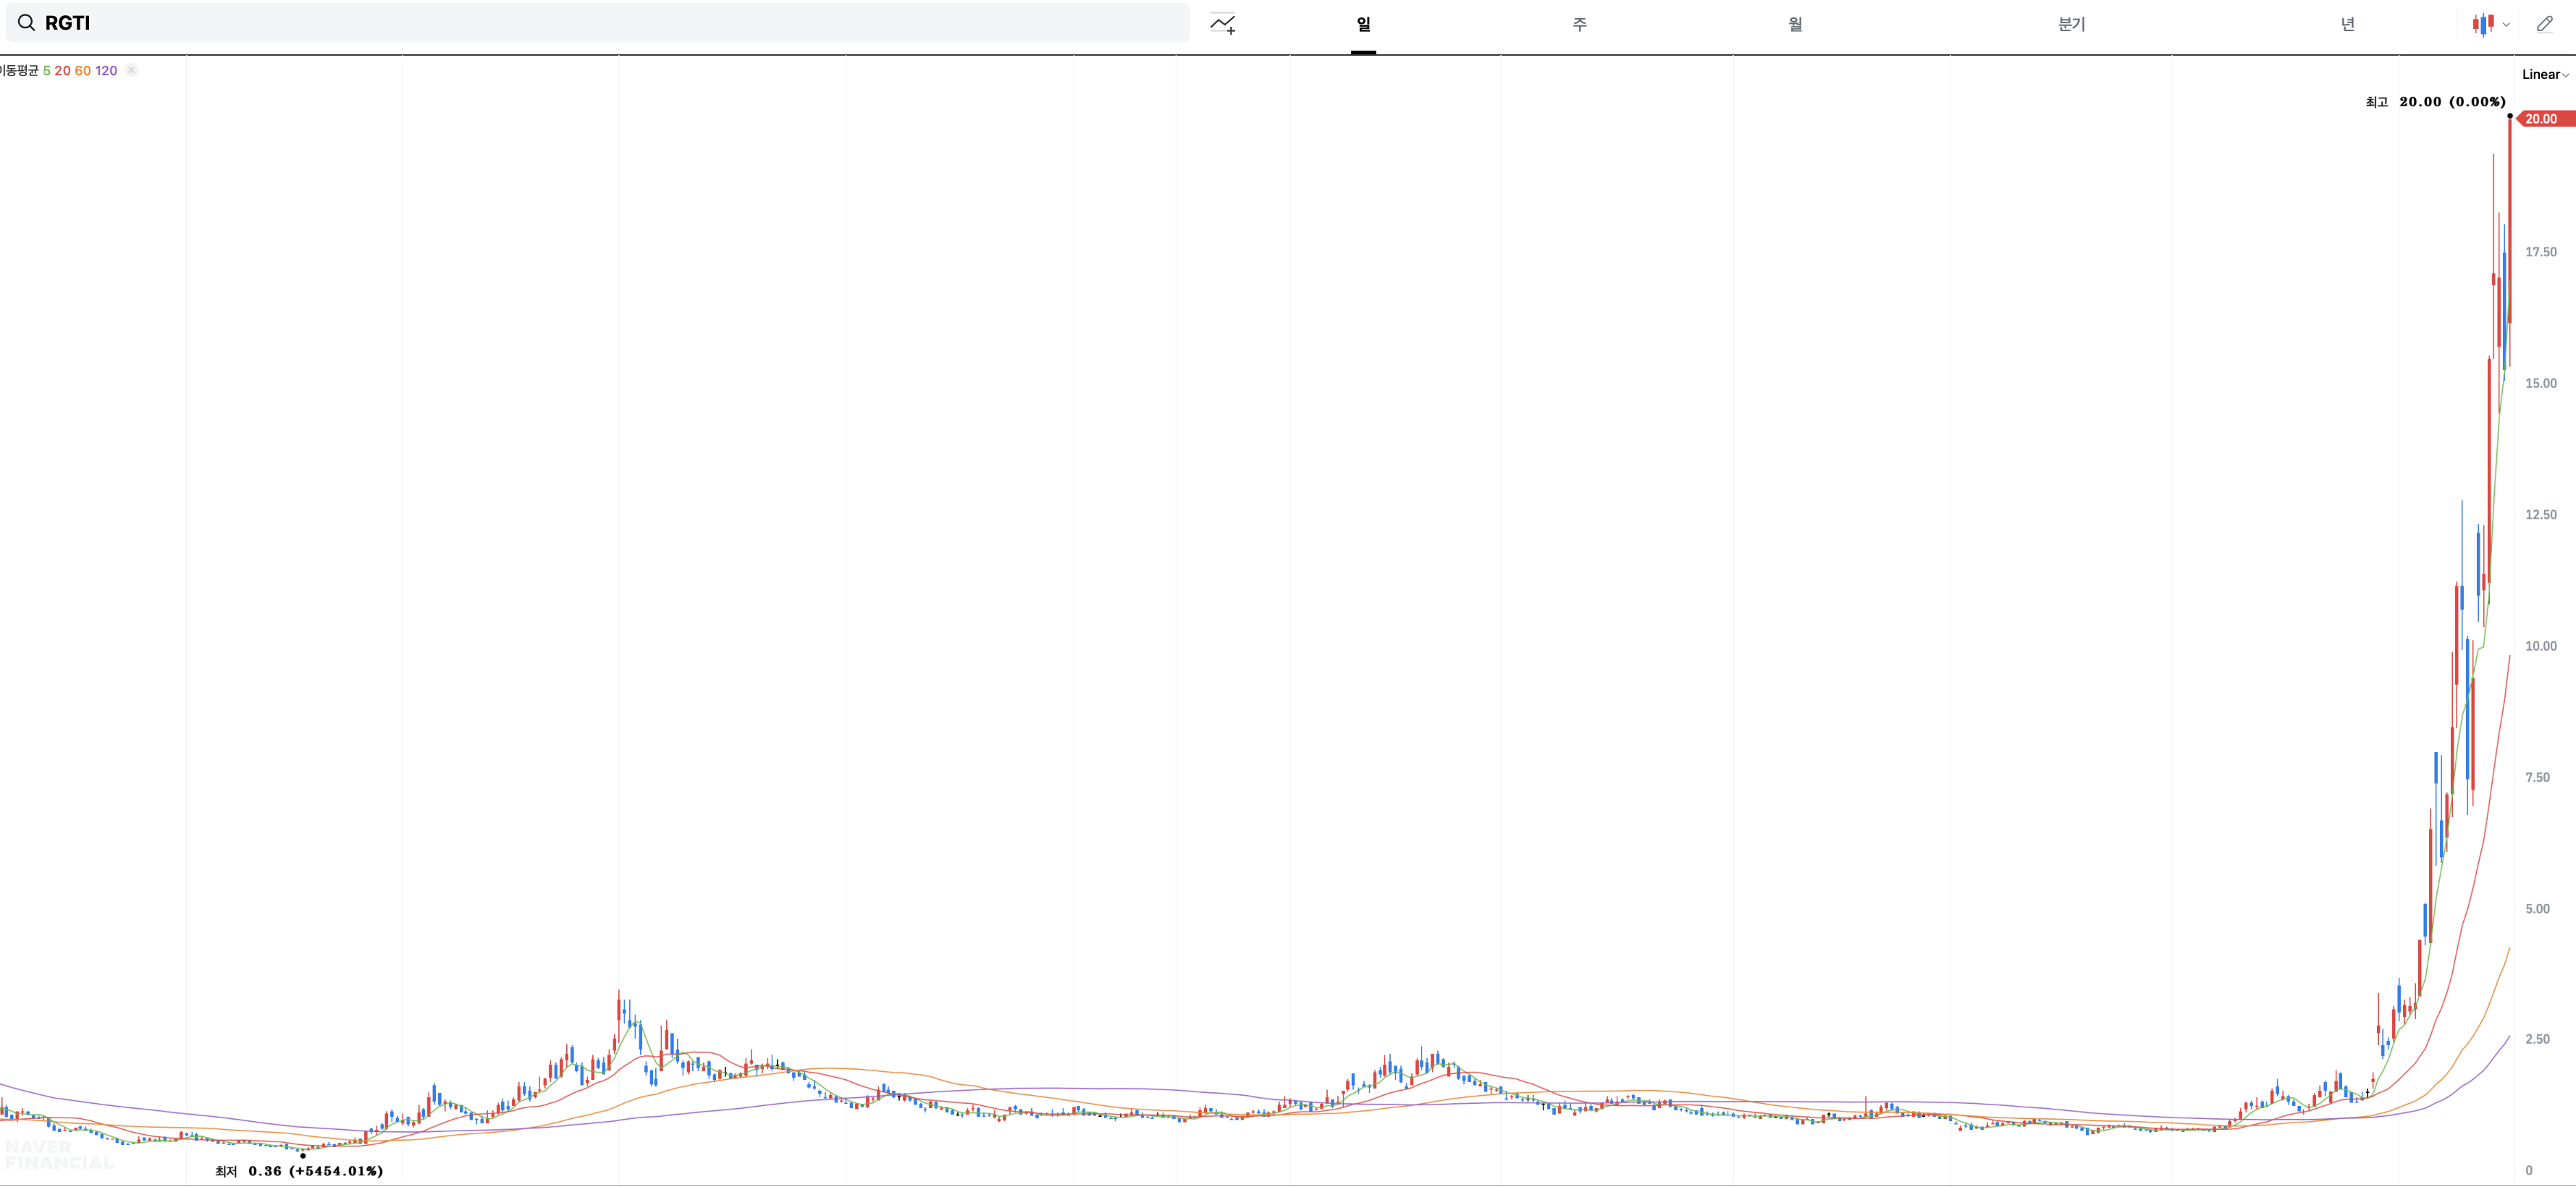Select the pencil drawing tool

(x=2545, y=24)
